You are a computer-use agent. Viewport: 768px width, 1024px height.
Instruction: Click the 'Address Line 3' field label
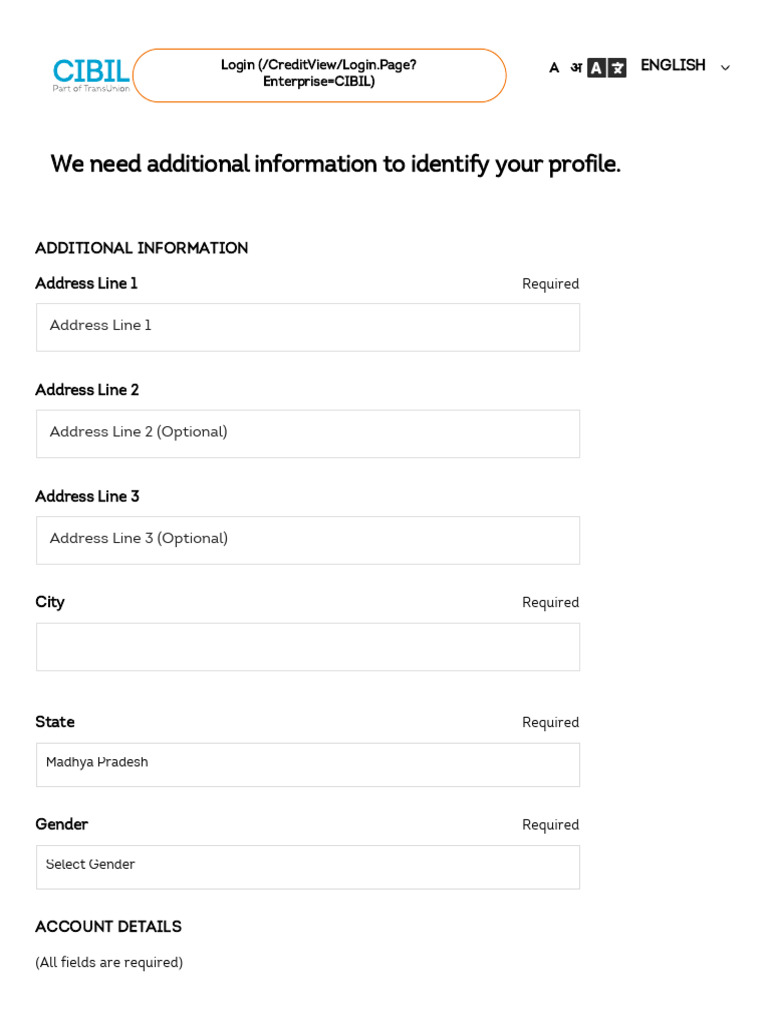tap(87, 497)
